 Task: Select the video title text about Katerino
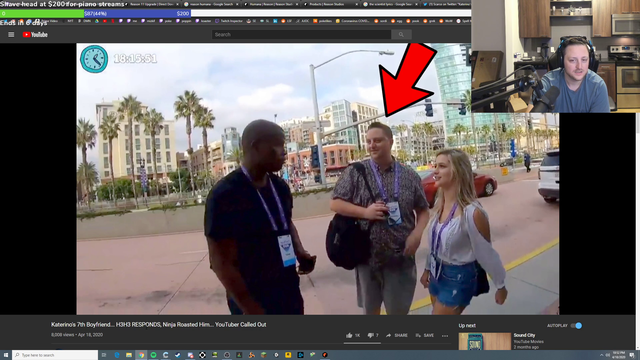[158, 325]
